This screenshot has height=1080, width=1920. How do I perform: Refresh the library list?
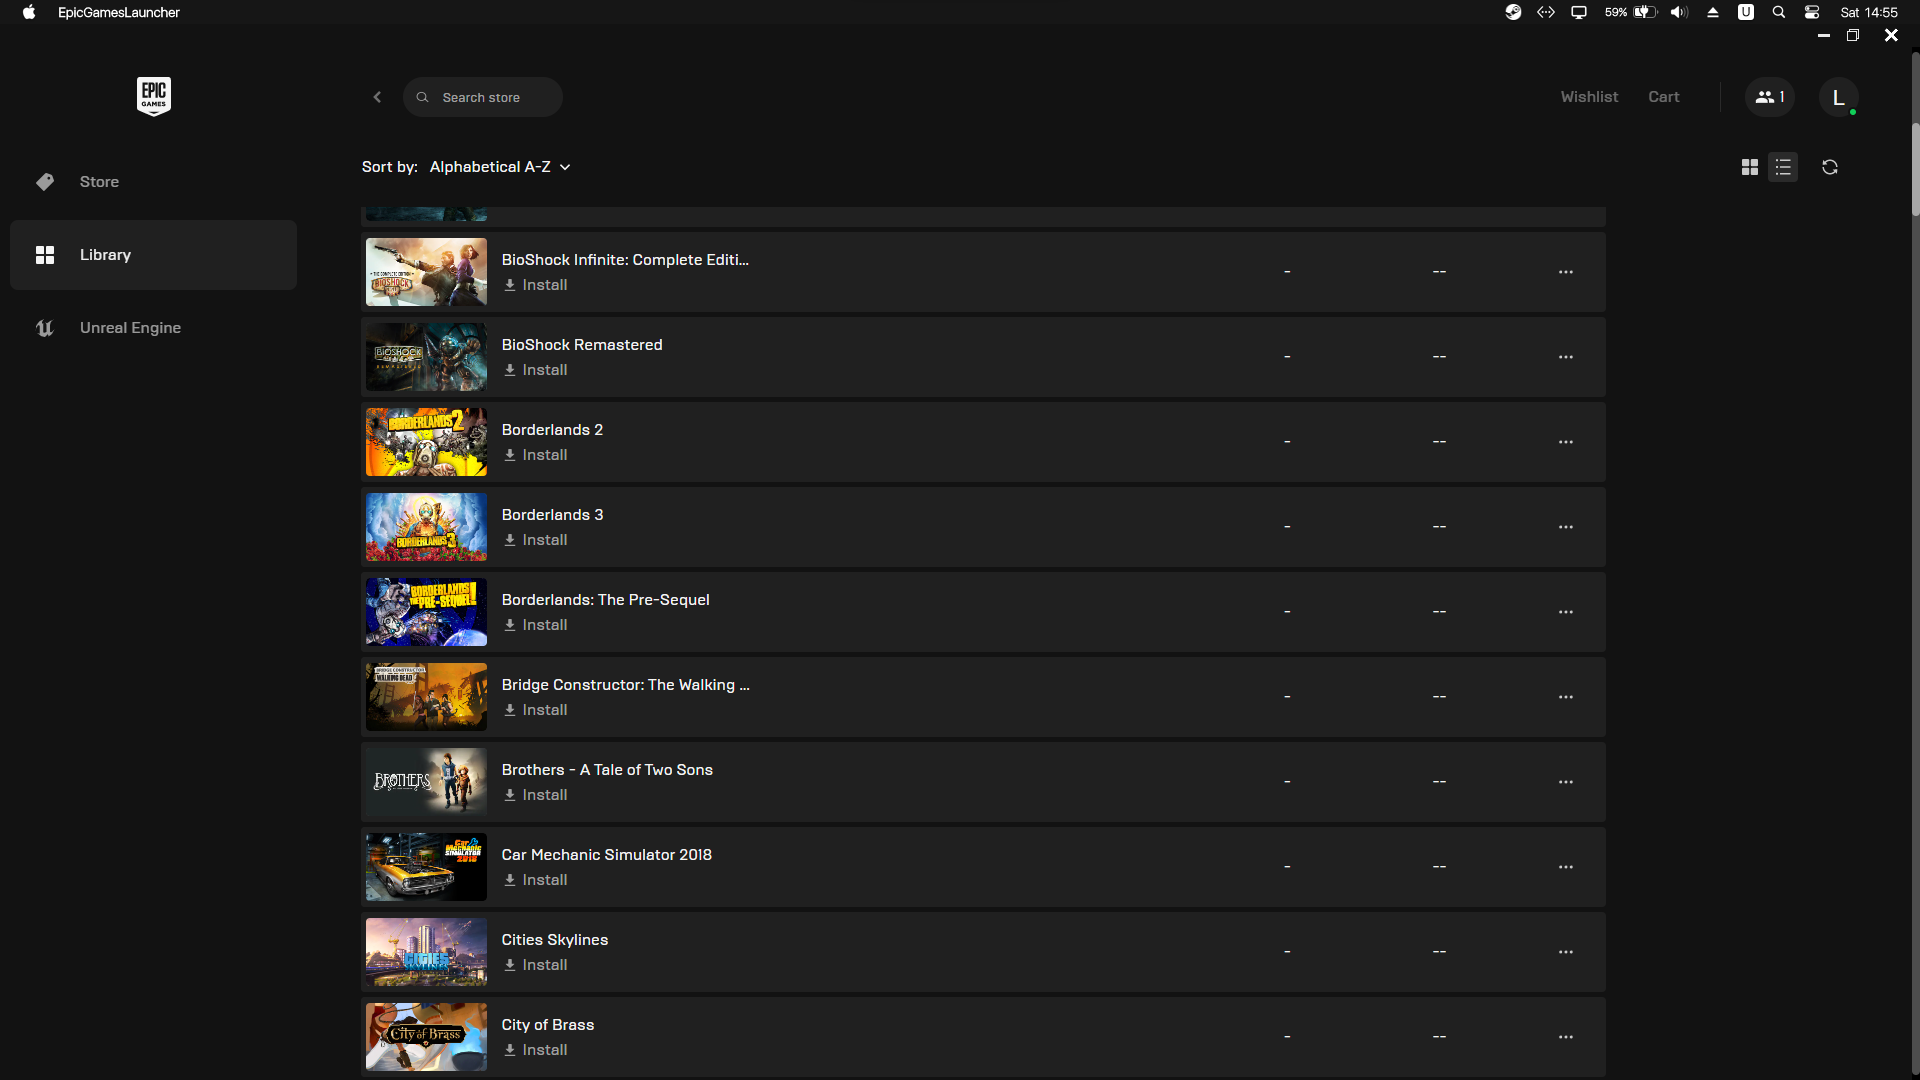[1830, 167]
